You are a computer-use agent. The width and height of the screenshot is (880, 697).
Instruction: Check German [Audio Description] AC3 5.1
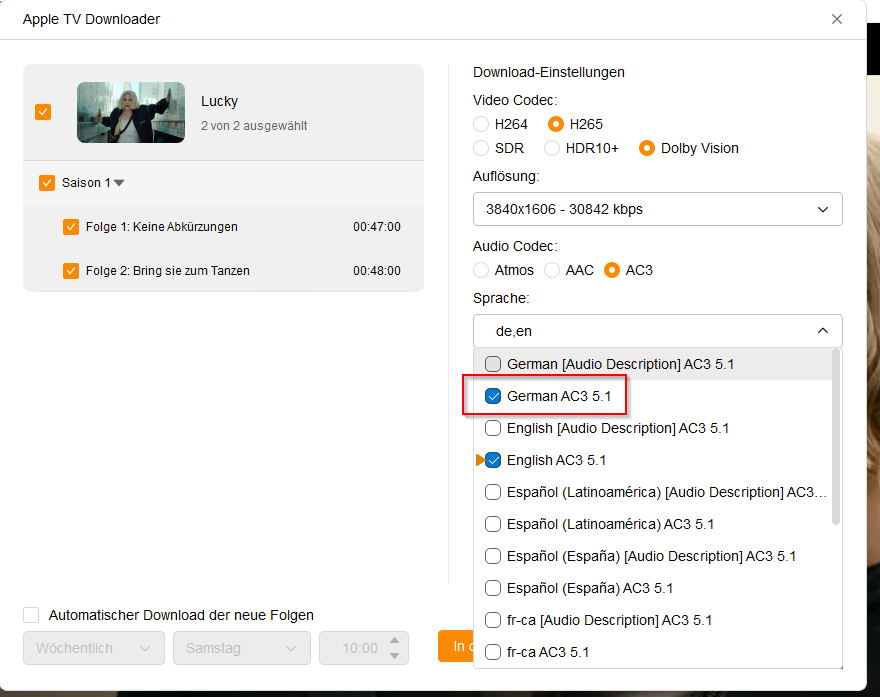click(x=493, y=364)
